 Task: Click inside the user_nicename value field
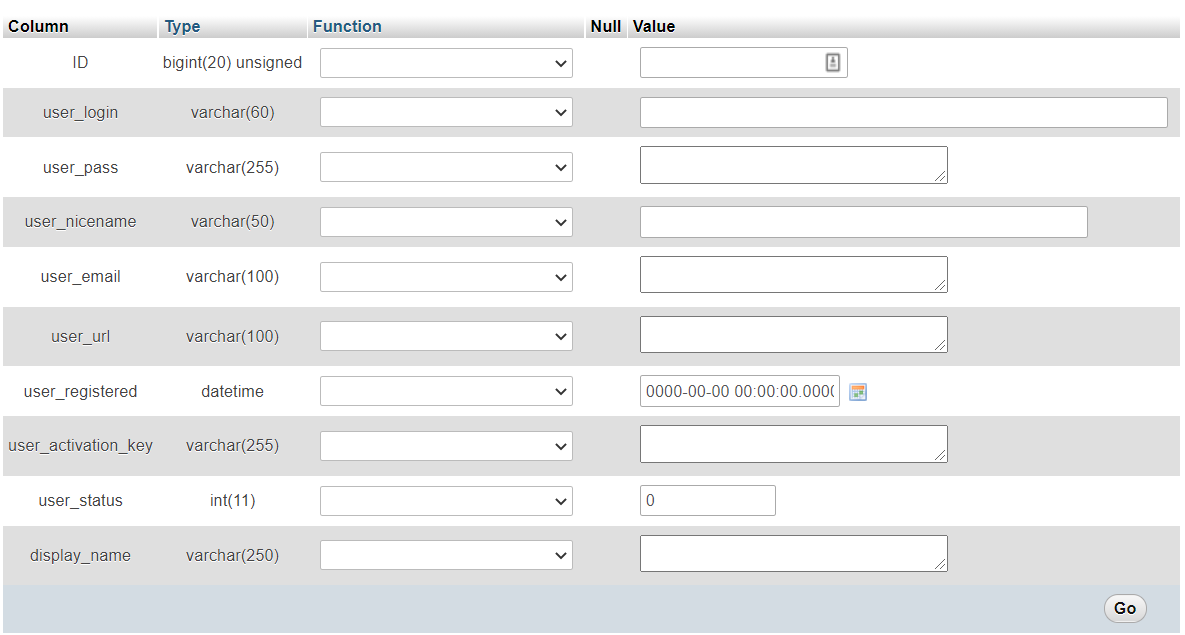click(863, 221)
